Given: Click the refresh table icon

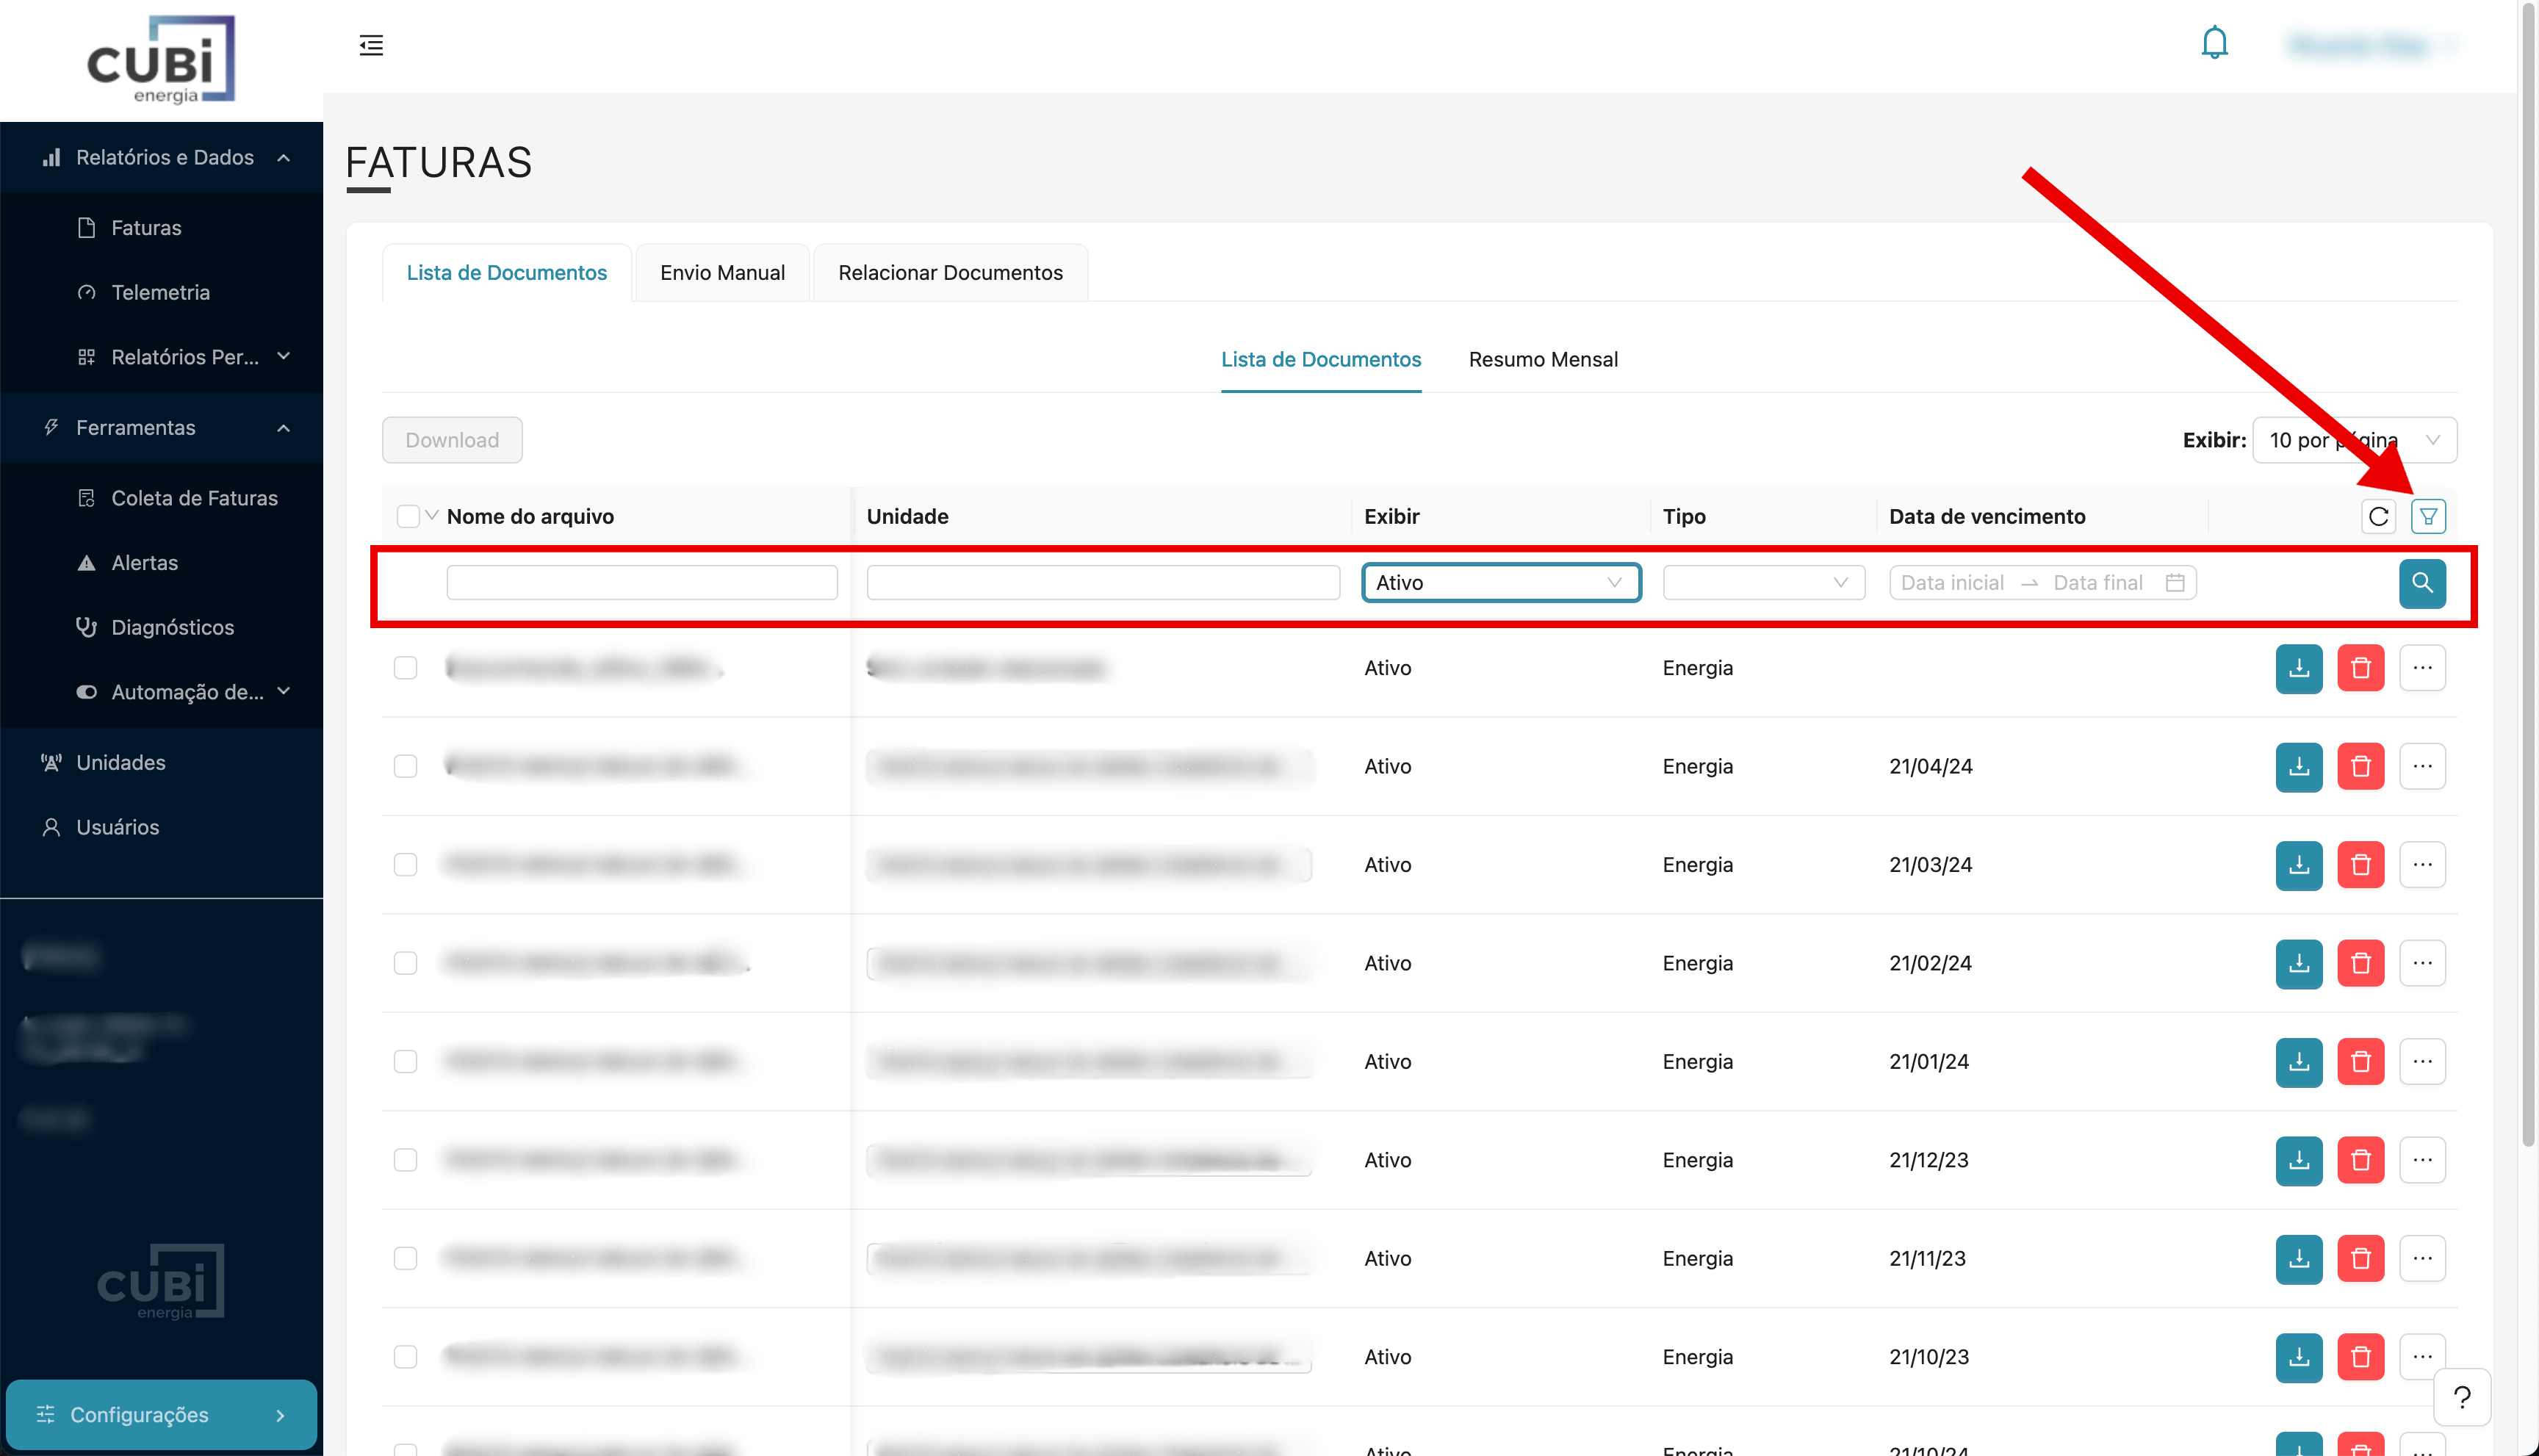Looking at the screenshot, I should (2378, 516).
